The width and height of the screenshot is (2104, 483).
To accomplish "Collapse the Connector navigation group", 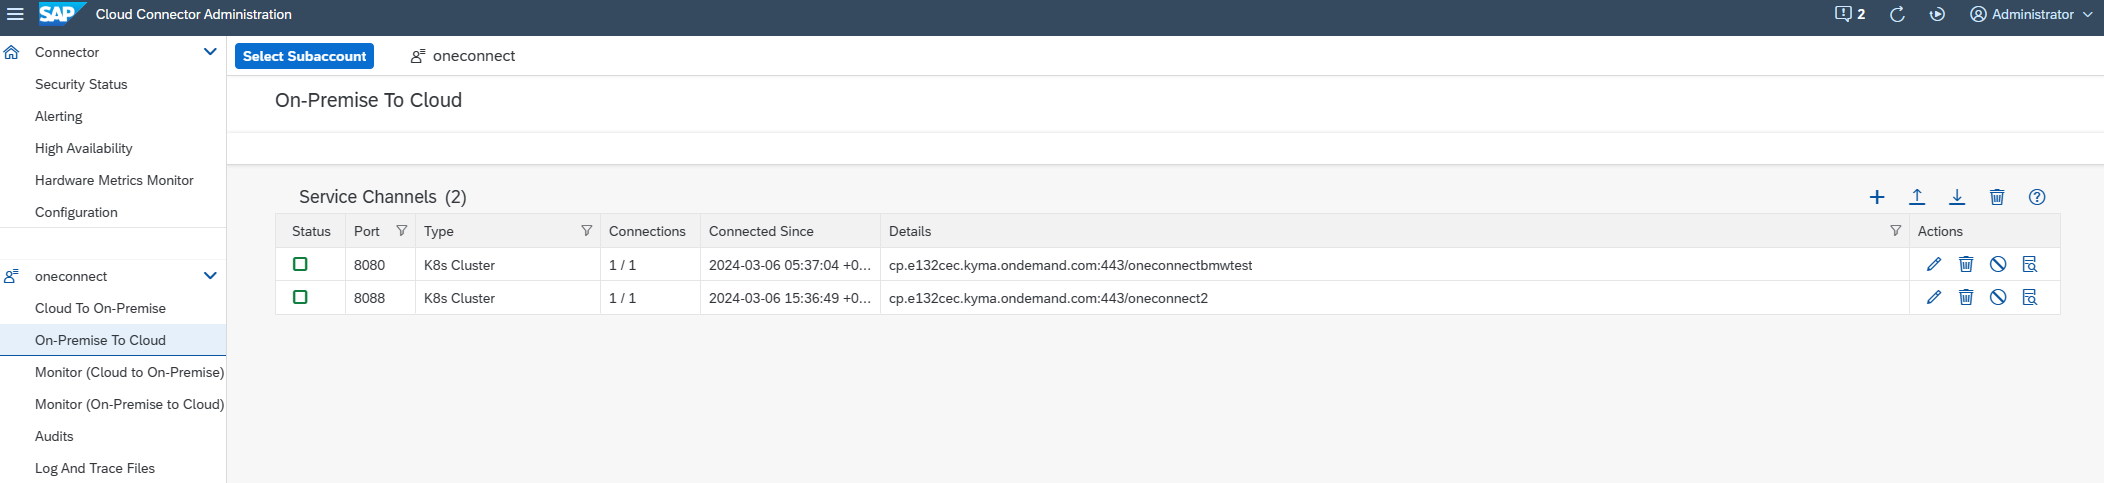I will click(x=210, y=52).
